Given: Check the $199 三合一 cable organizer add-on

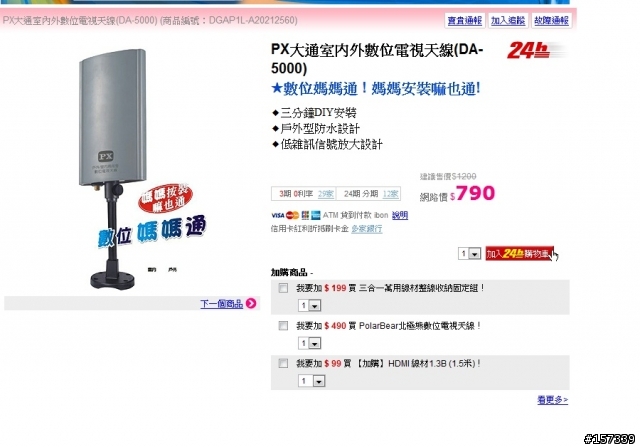Looking at the screenshot, I should tap(283, 288).
